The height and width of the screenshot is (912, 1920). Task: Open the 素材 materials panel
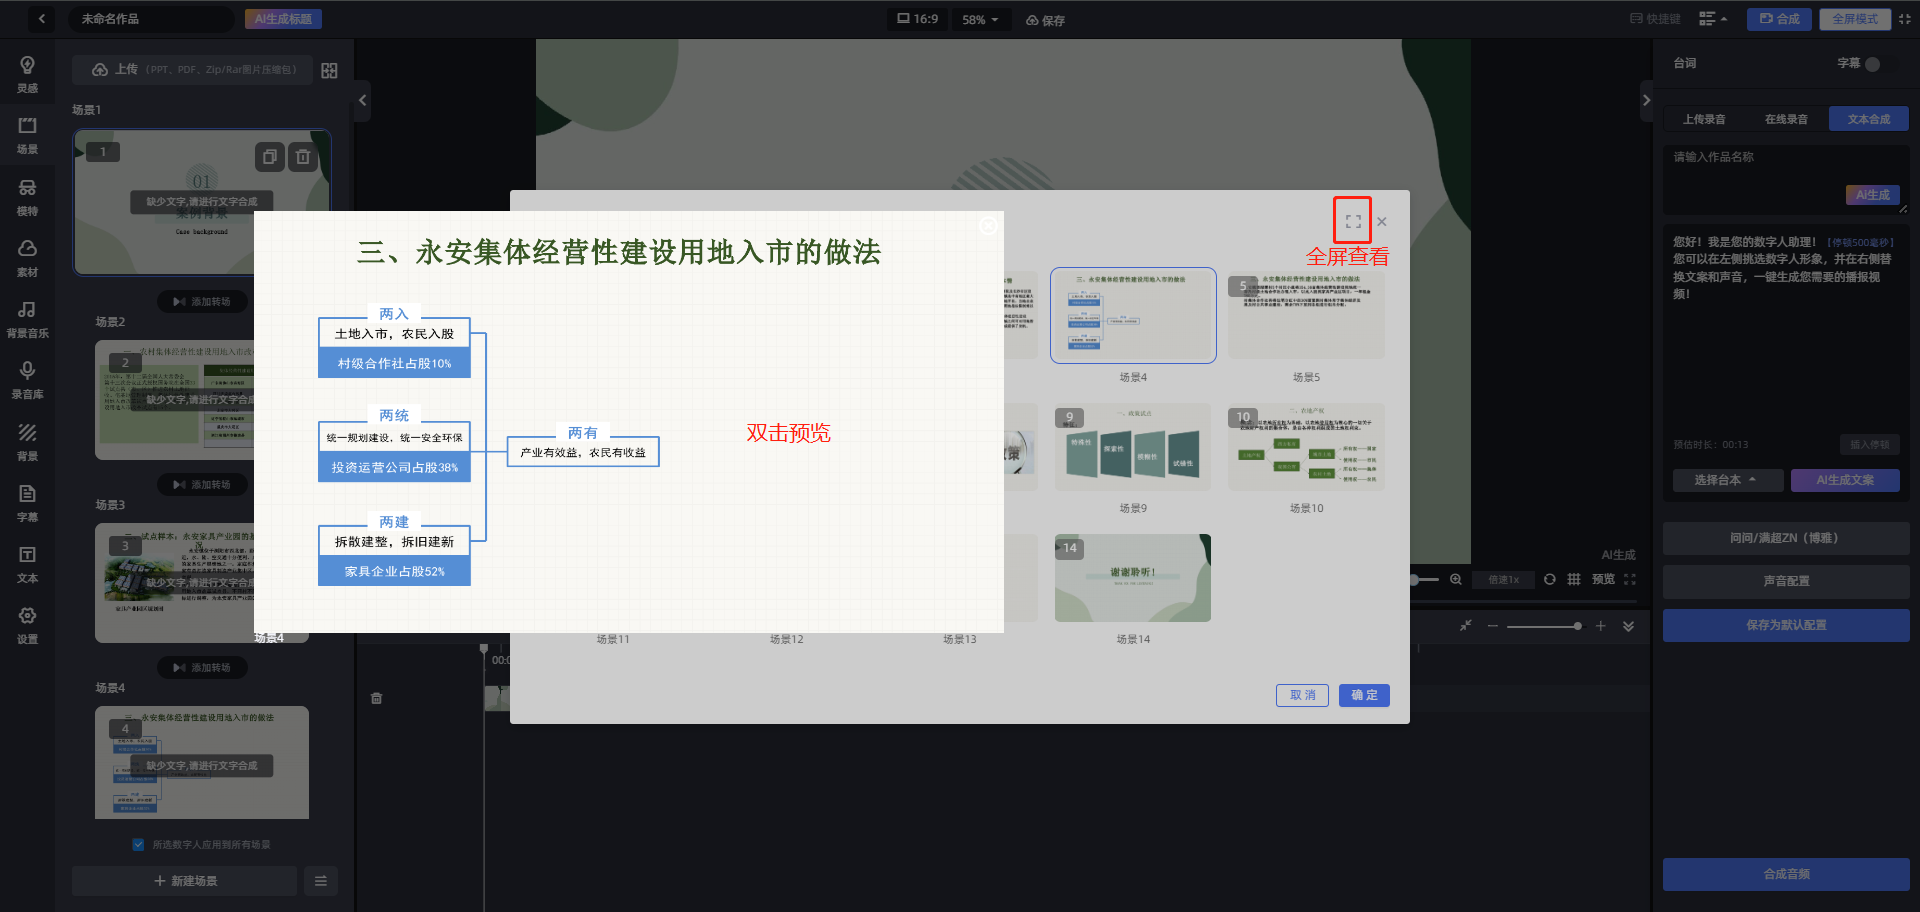27,259
